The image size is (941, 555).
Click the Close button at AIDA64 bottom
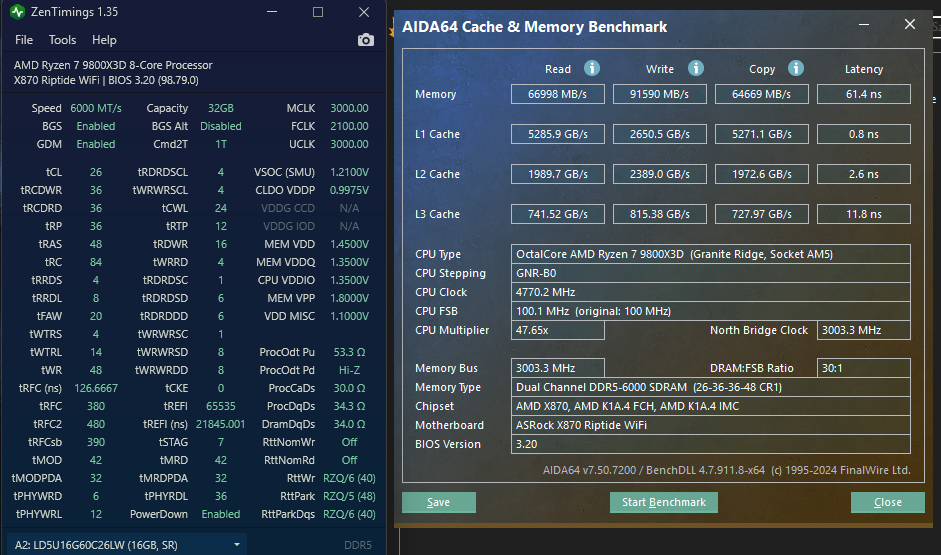tap(887, 502)
